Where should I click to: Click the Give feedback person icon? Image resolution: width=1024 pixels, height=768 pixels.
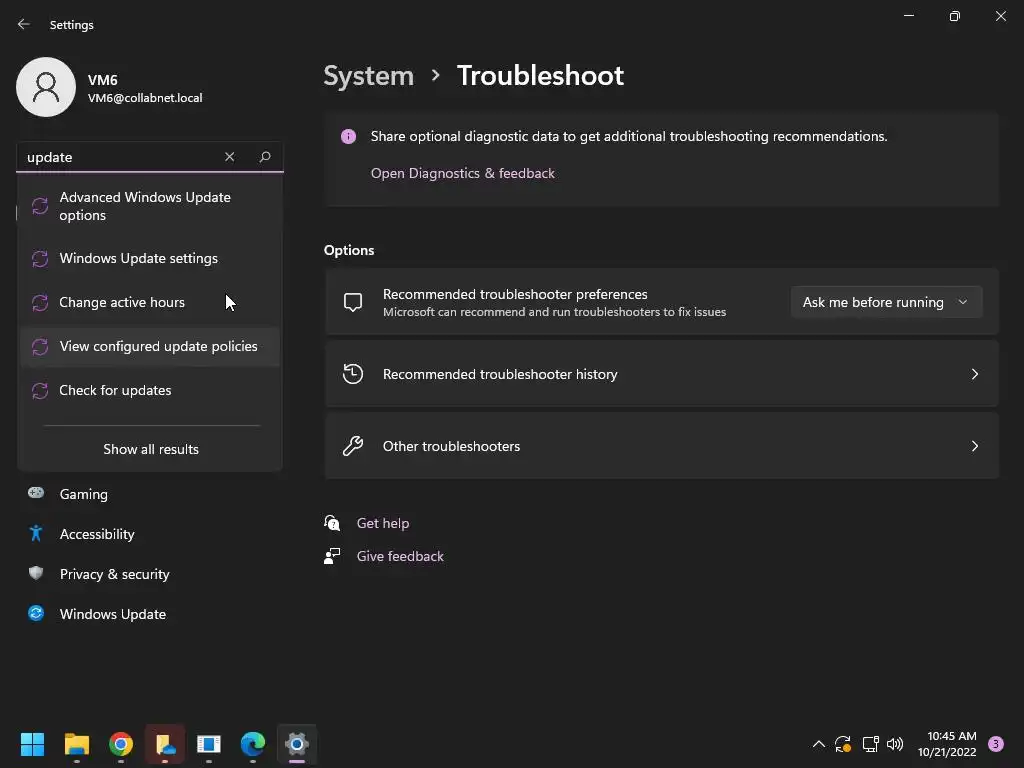point(332,556)
